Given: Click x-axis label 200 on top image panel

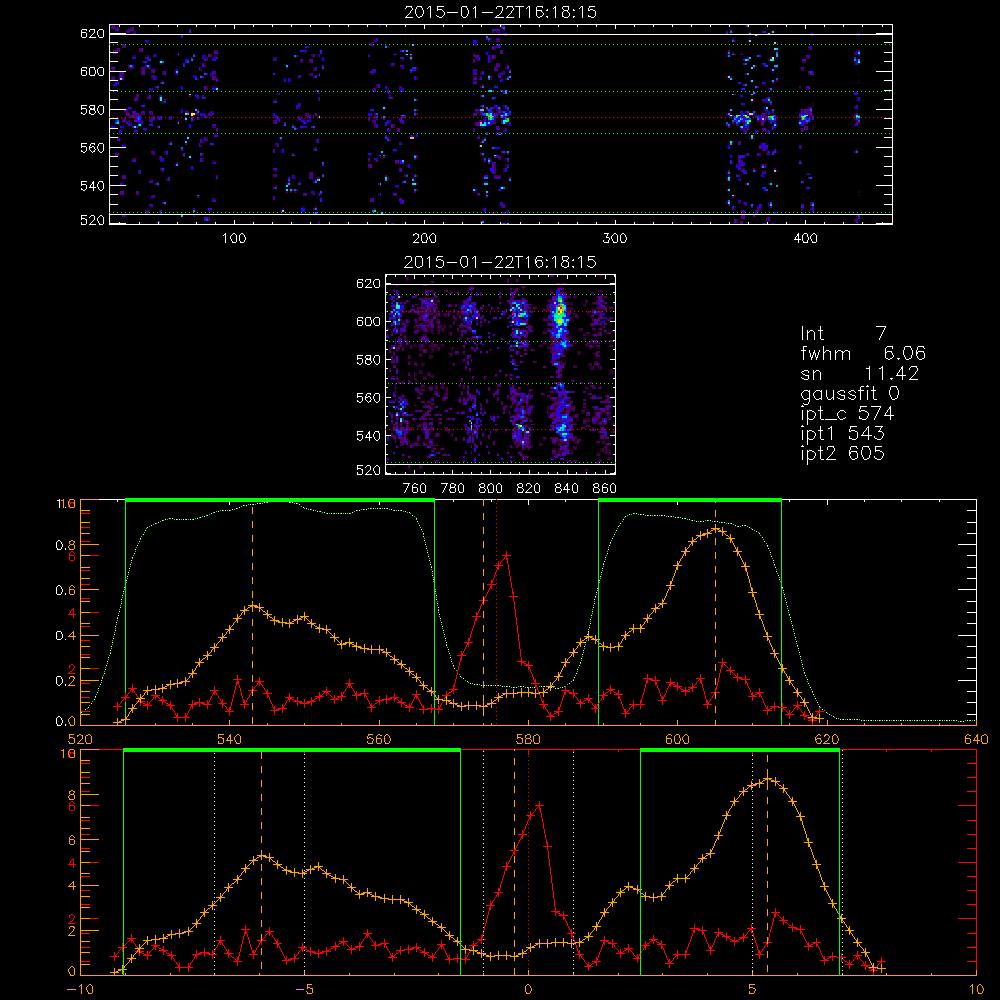Looking at the screenshot, I should click(424, 239).
